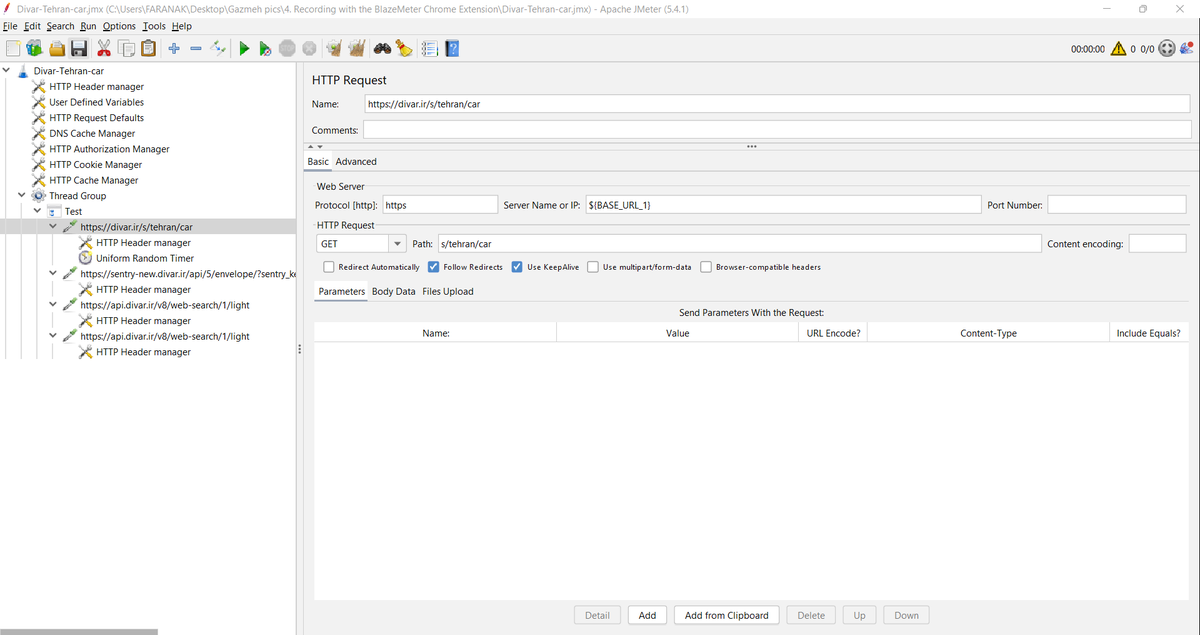Screen dimensions: 1200x635
Task: Select the sentry-new.divar.ir request sampler
Action: coord(188,274)
